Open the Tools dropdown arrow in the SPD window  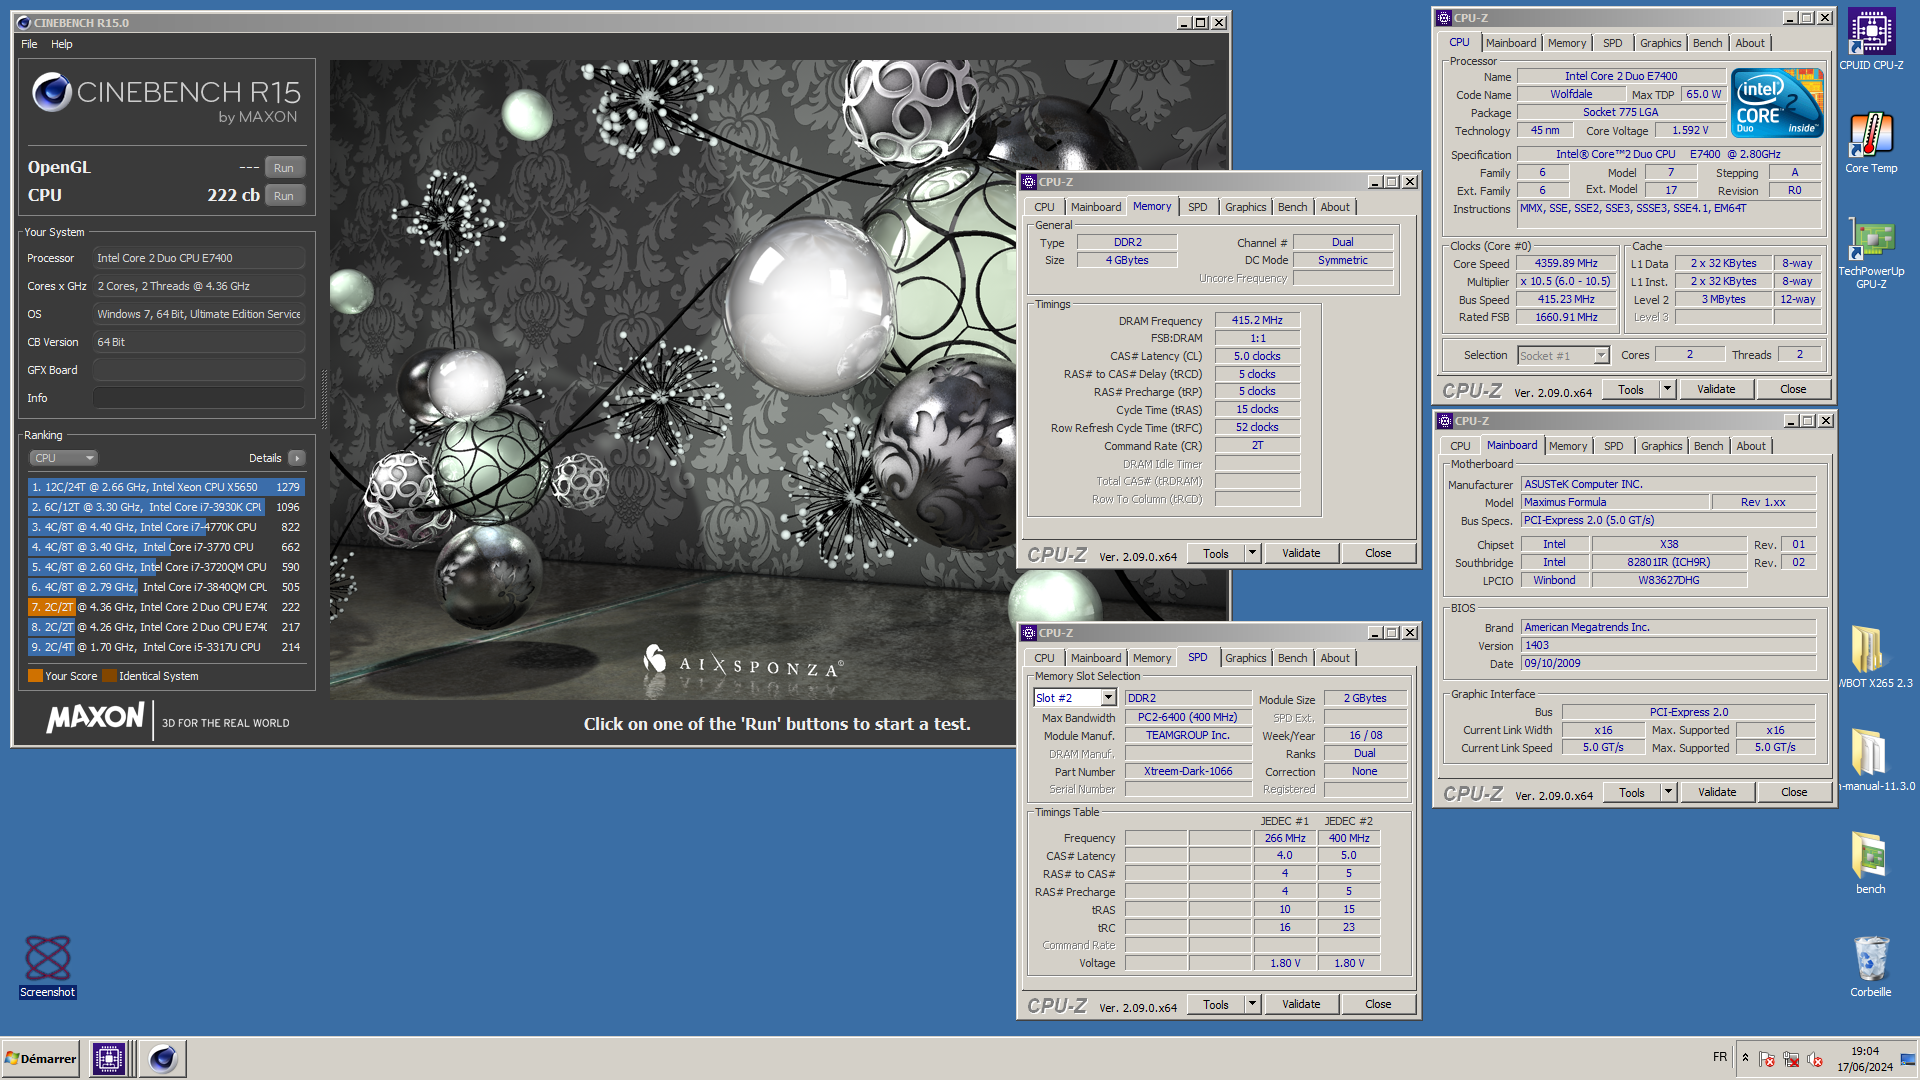click(1252, 1004)
